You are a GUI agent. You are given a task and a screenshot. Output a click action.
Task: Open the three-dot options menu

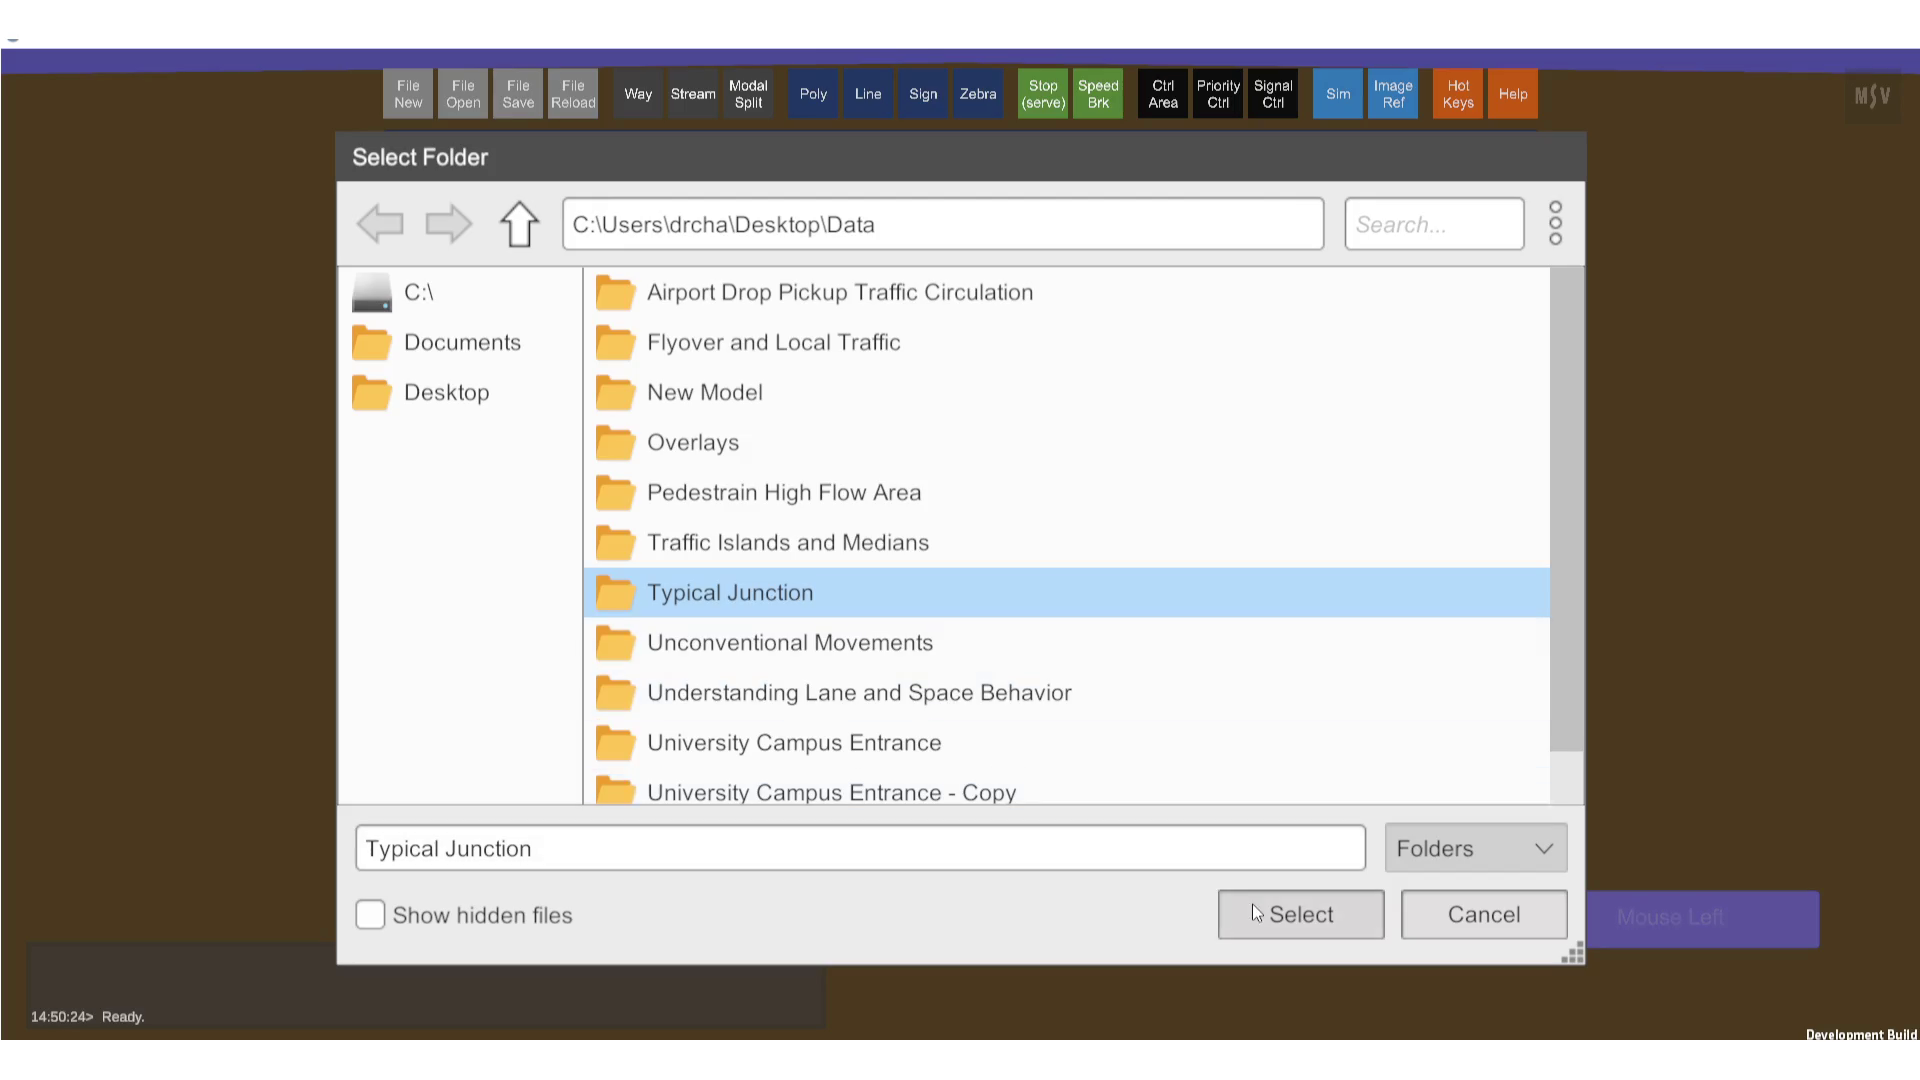click(x=1555, y=223)
